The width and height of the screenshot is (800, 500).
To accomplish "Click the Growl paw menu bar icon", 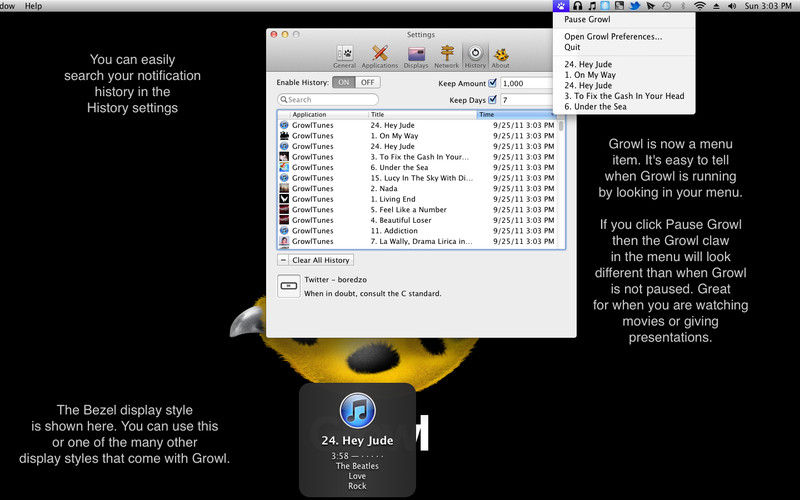I will pyautogui.click(x=561, y=6).
